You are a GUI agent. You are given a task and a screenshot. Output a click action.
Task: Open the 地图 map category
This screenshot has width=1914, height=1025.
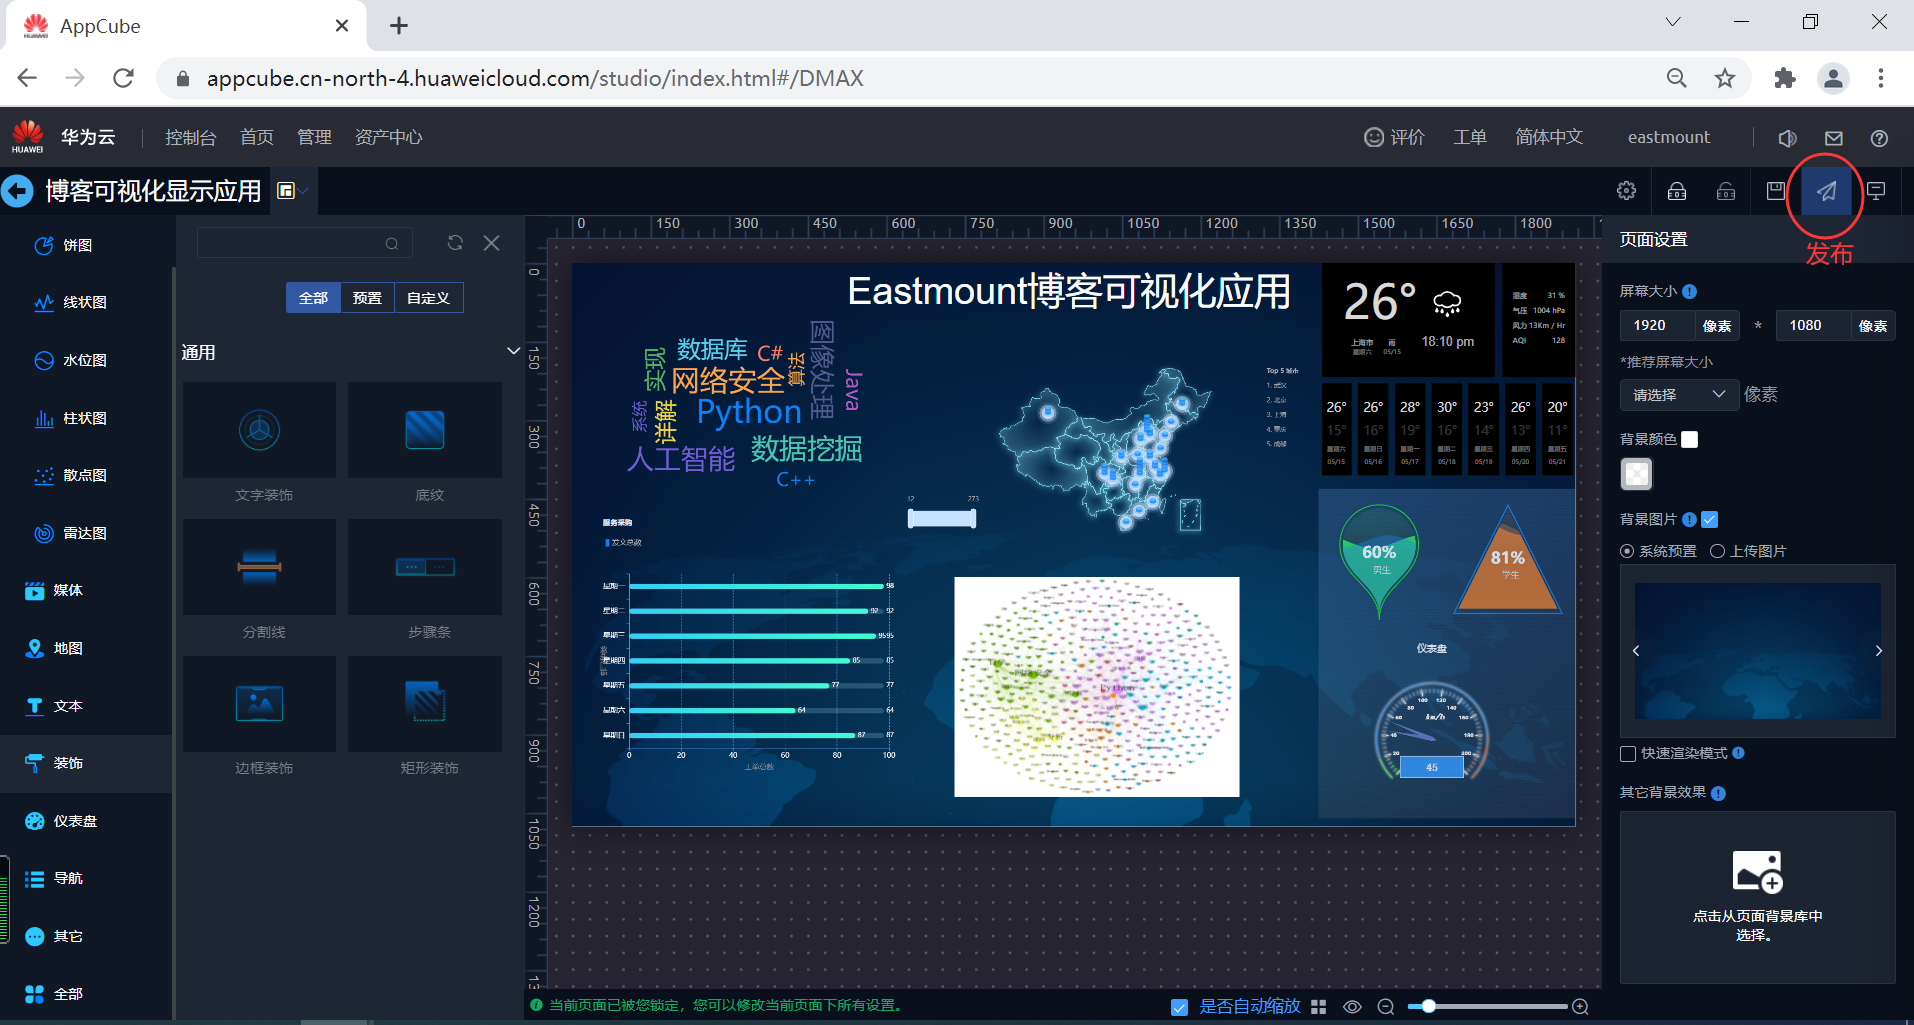[x=54, y=648]
